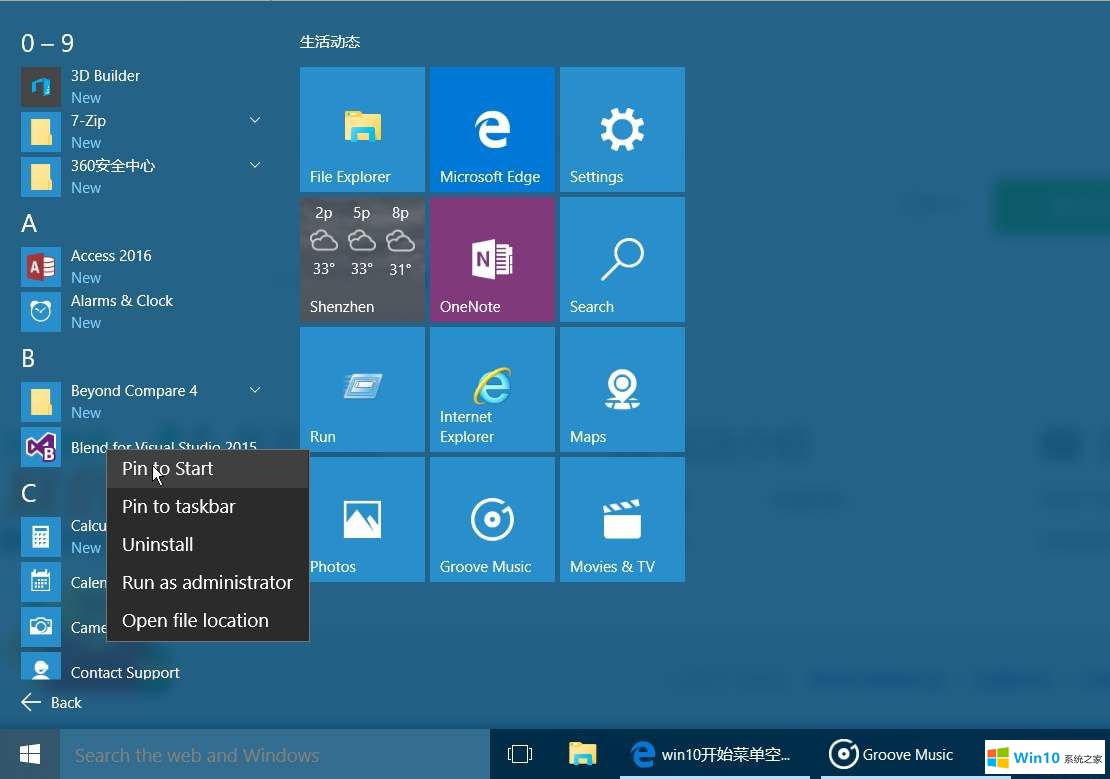Open the Calendar app icon
1110x779 pixels.
[x=40, y=582]
